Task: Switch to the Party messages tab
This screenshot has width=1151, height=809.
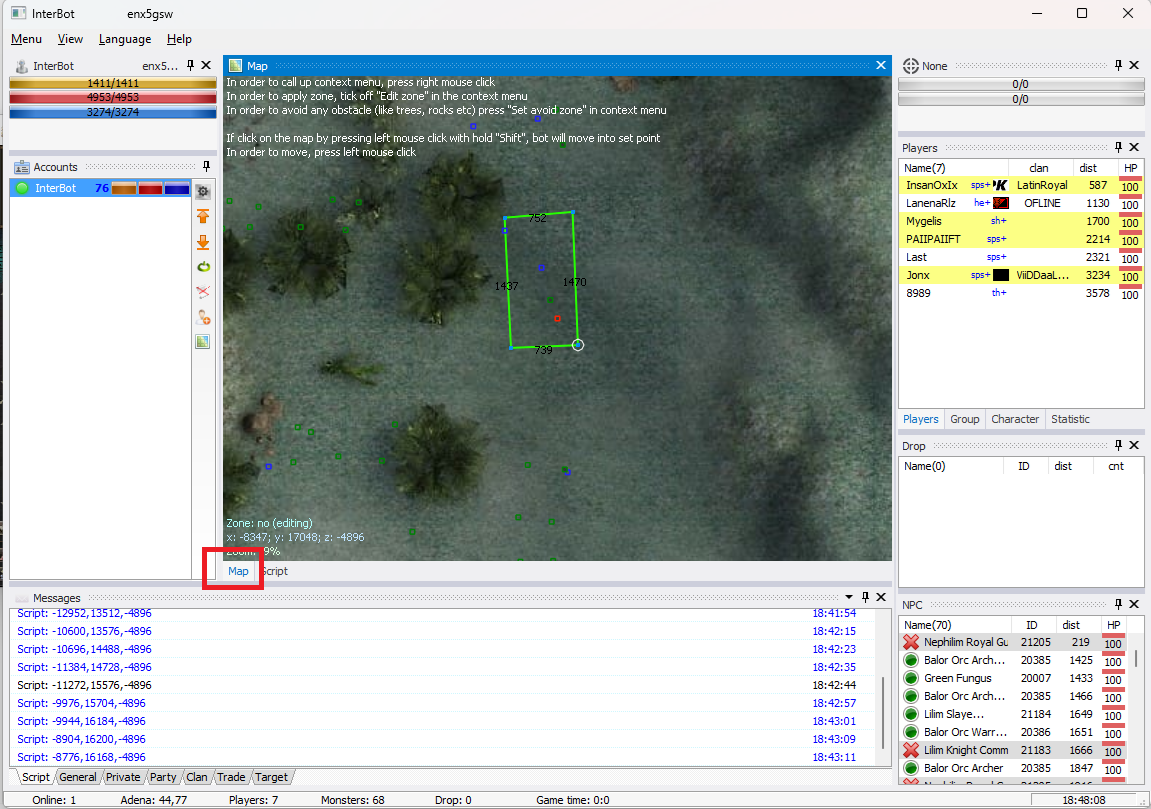Action: 163,777
